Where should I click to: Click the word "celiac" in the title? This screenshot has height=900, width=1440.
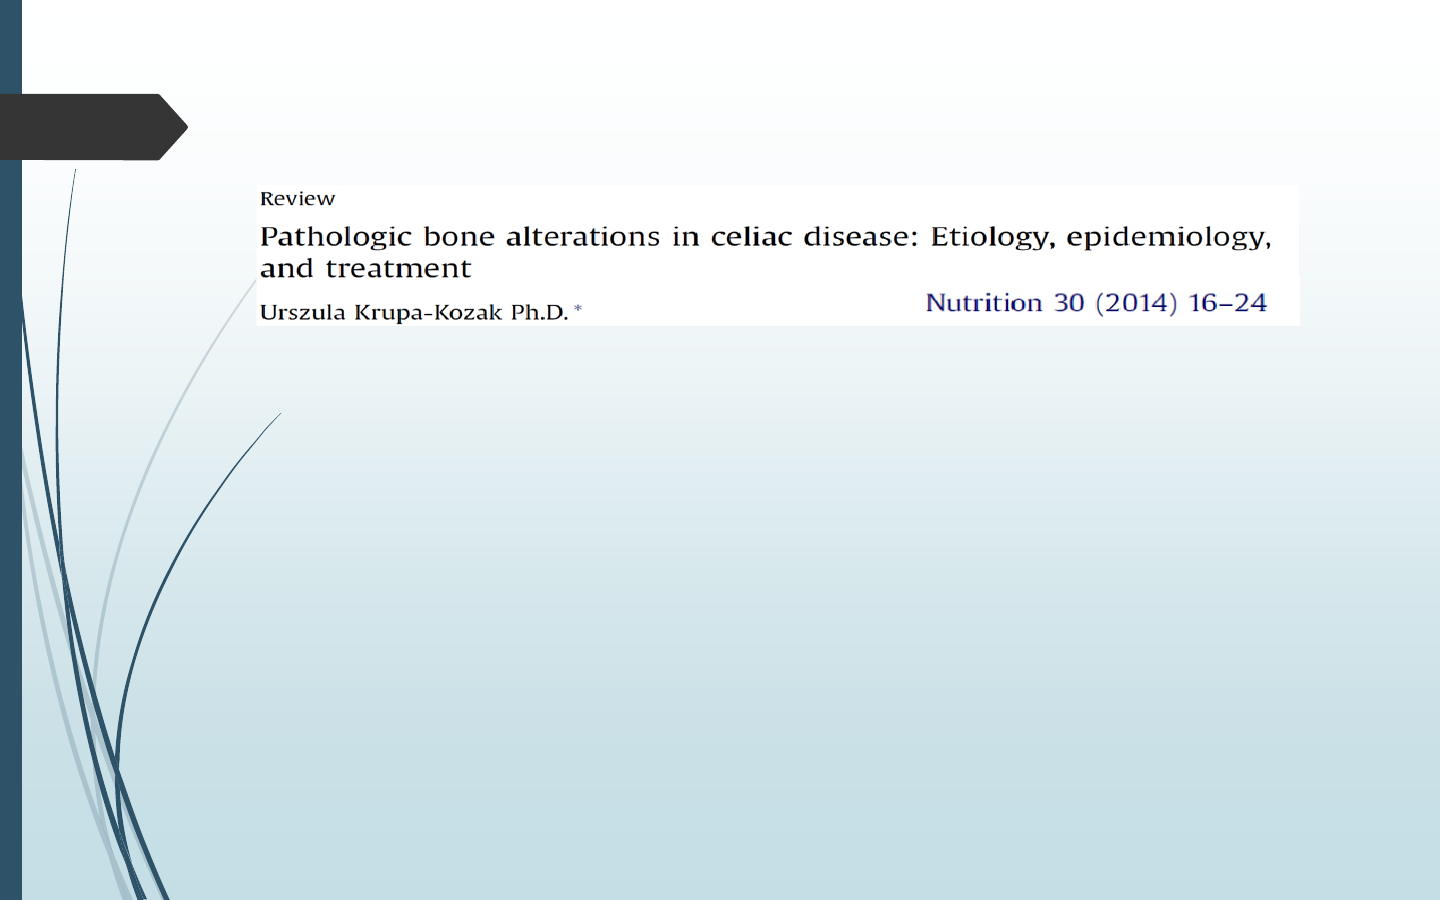click(751, 237)
